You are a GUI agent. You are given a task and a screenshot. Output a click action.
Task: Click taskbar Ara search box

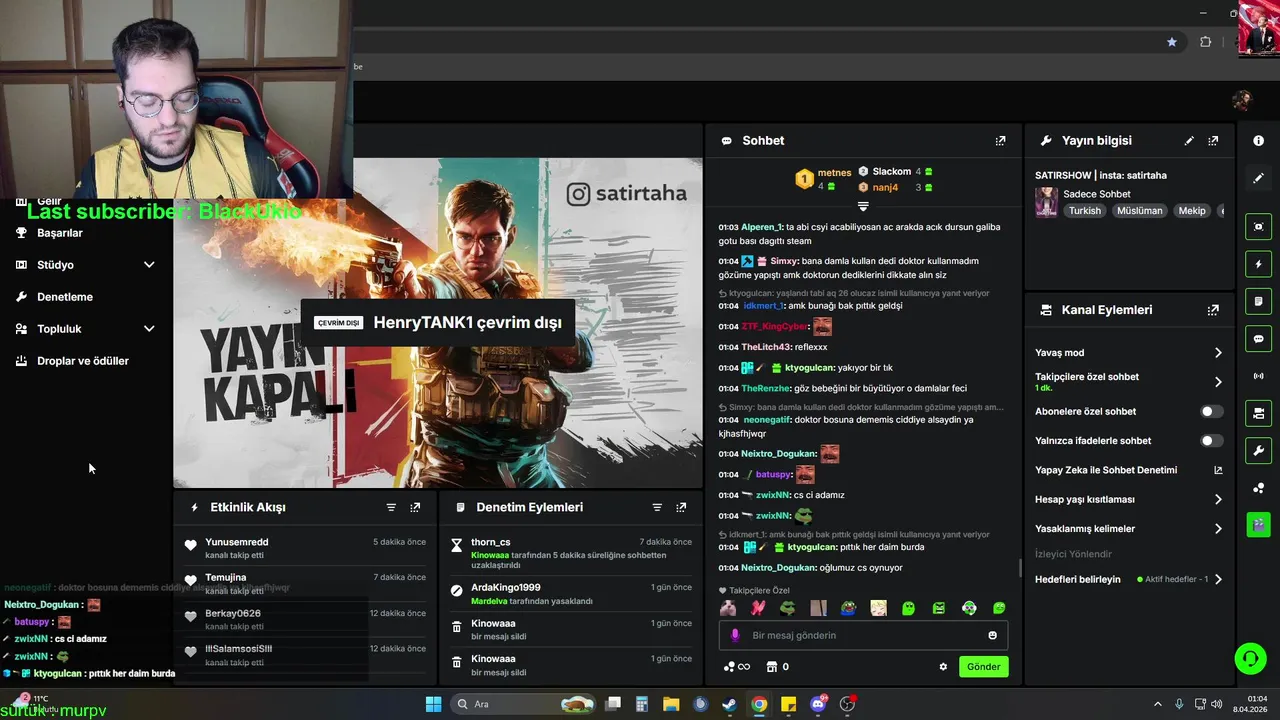[523, 704]
